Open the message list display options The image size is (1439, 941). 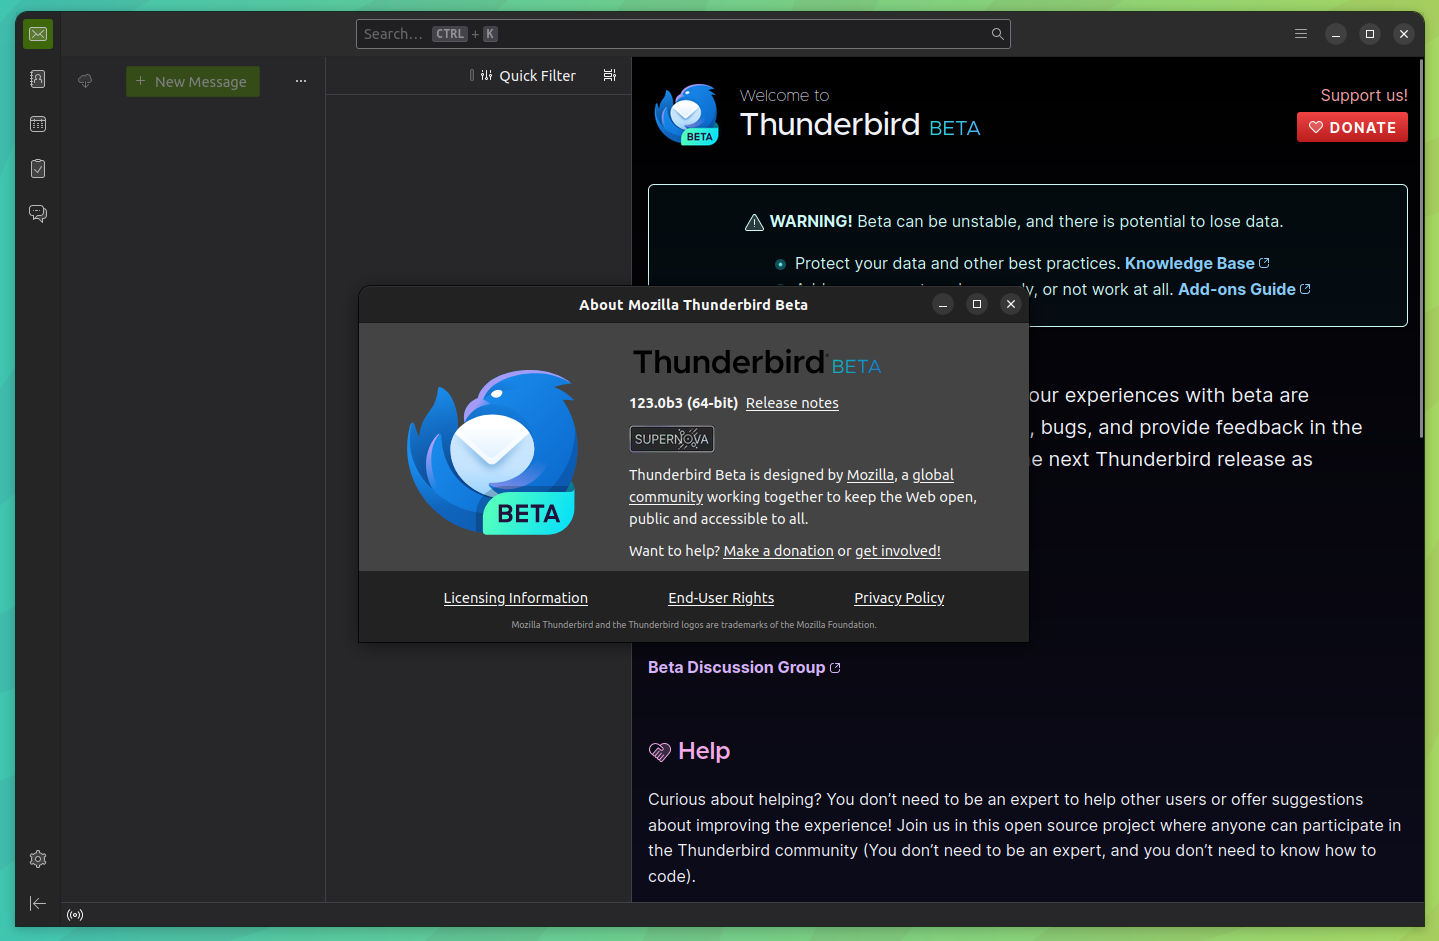(609, 75)
